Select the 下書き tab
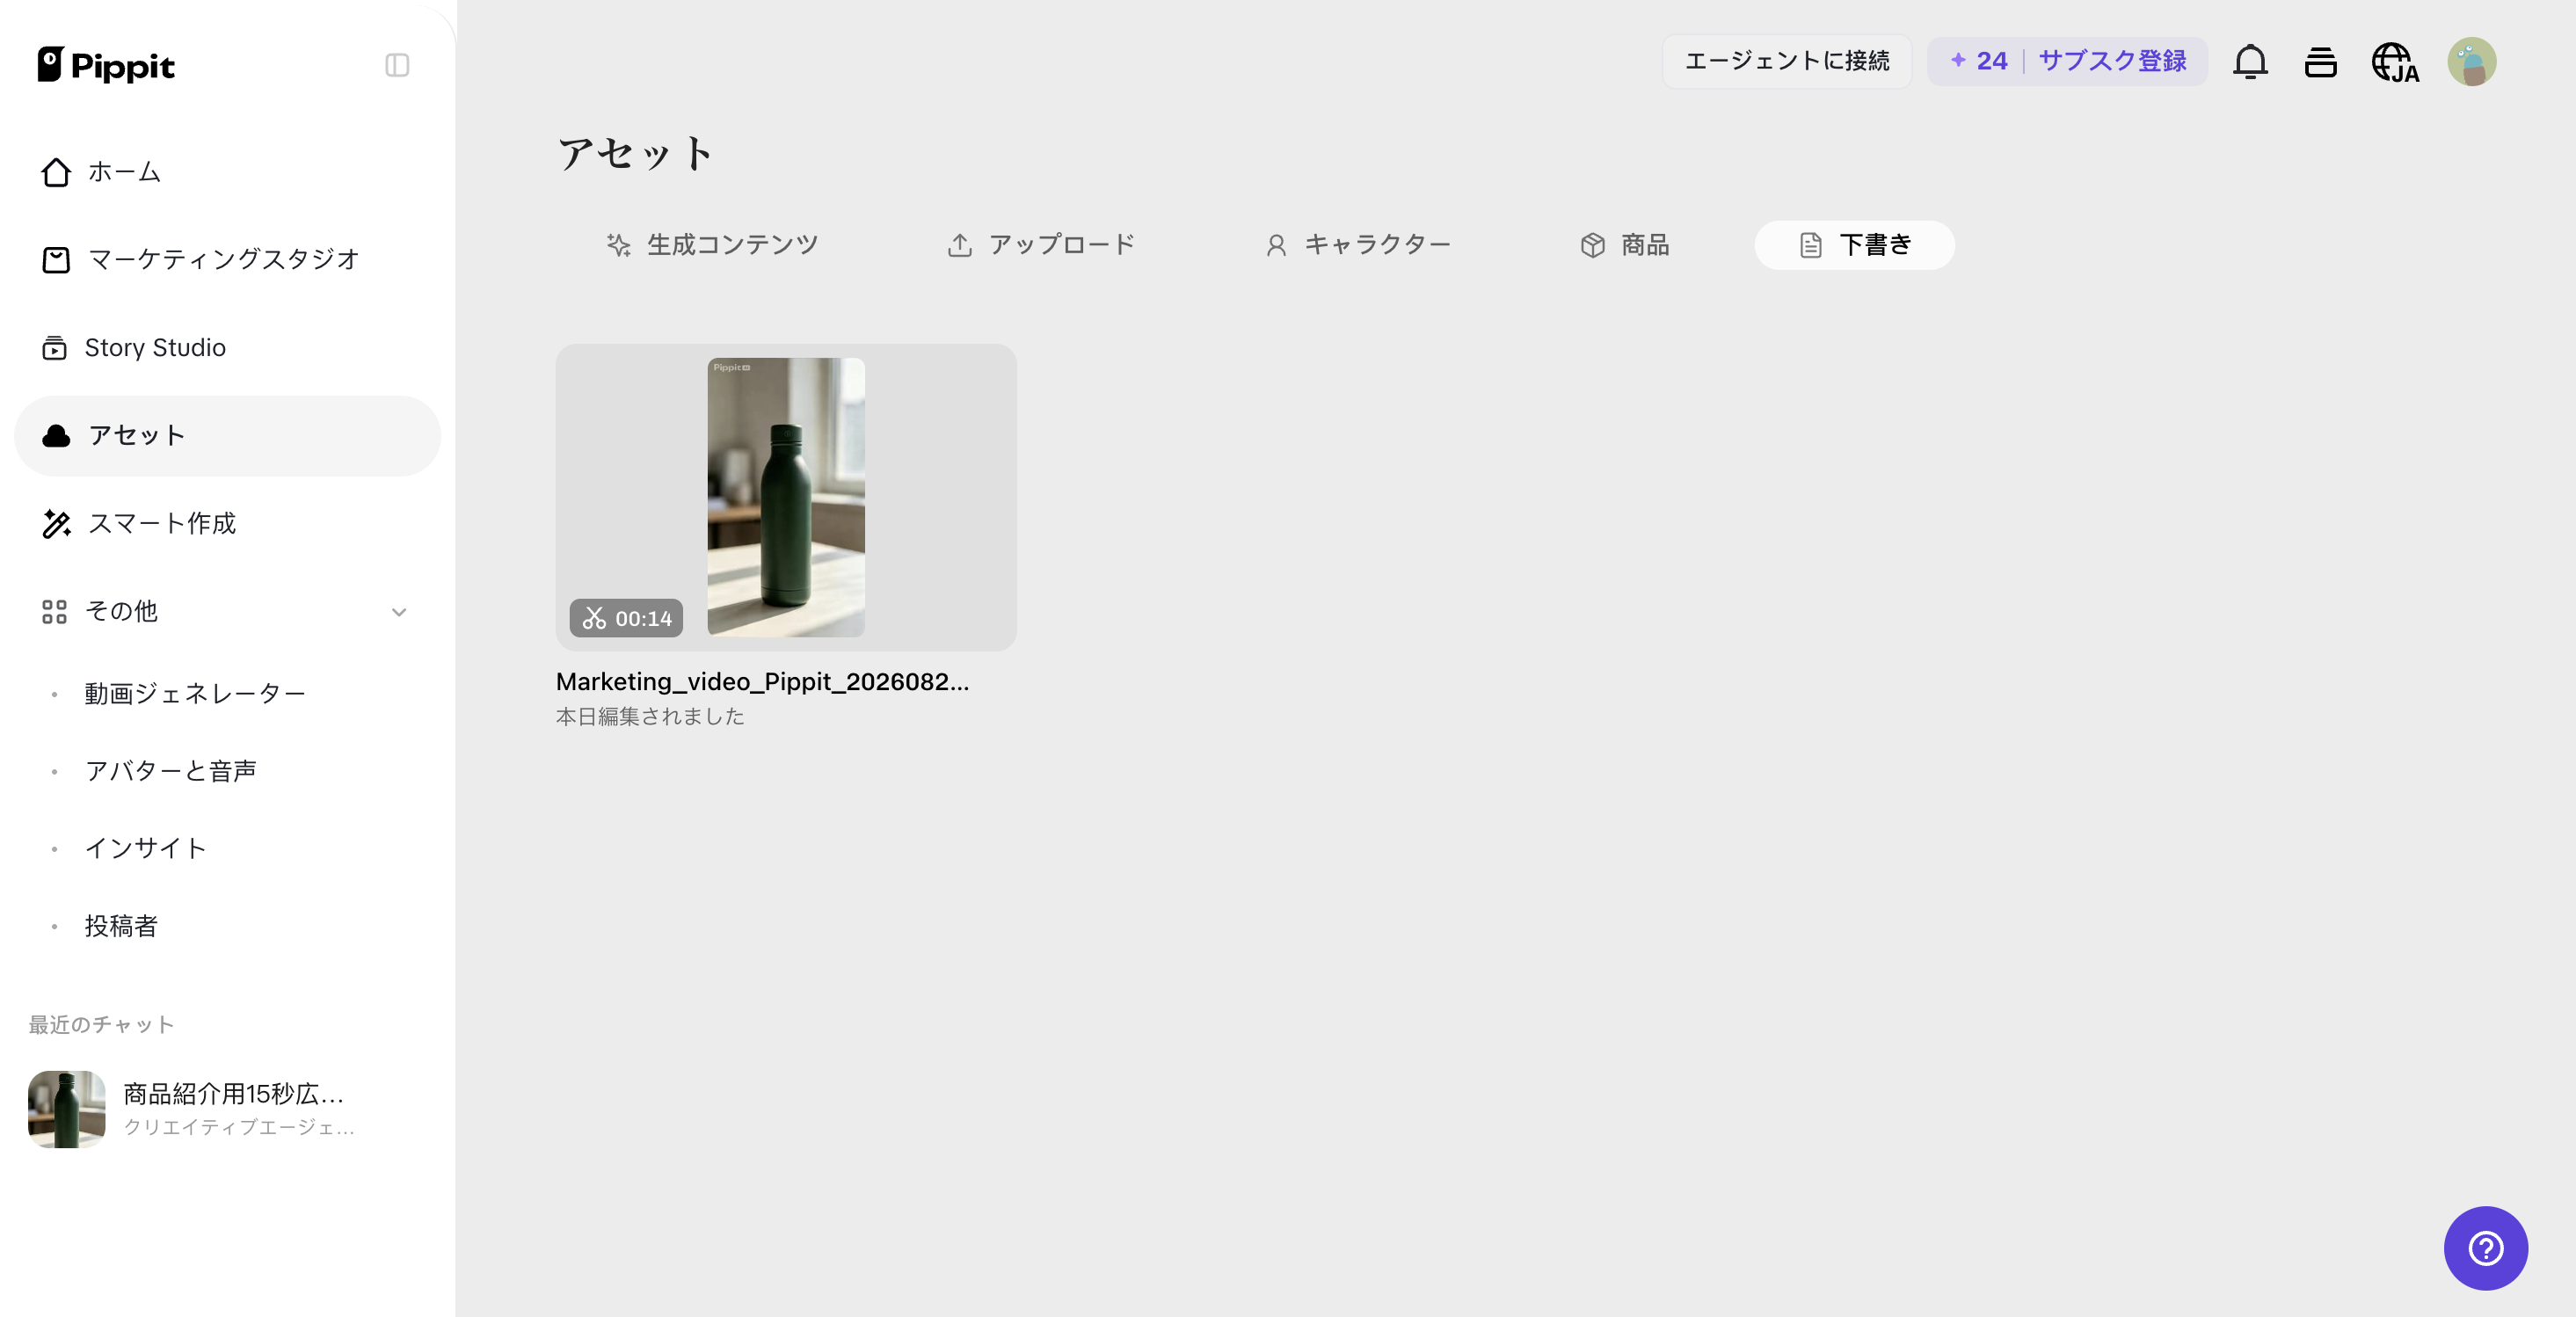 [1854, 245]
